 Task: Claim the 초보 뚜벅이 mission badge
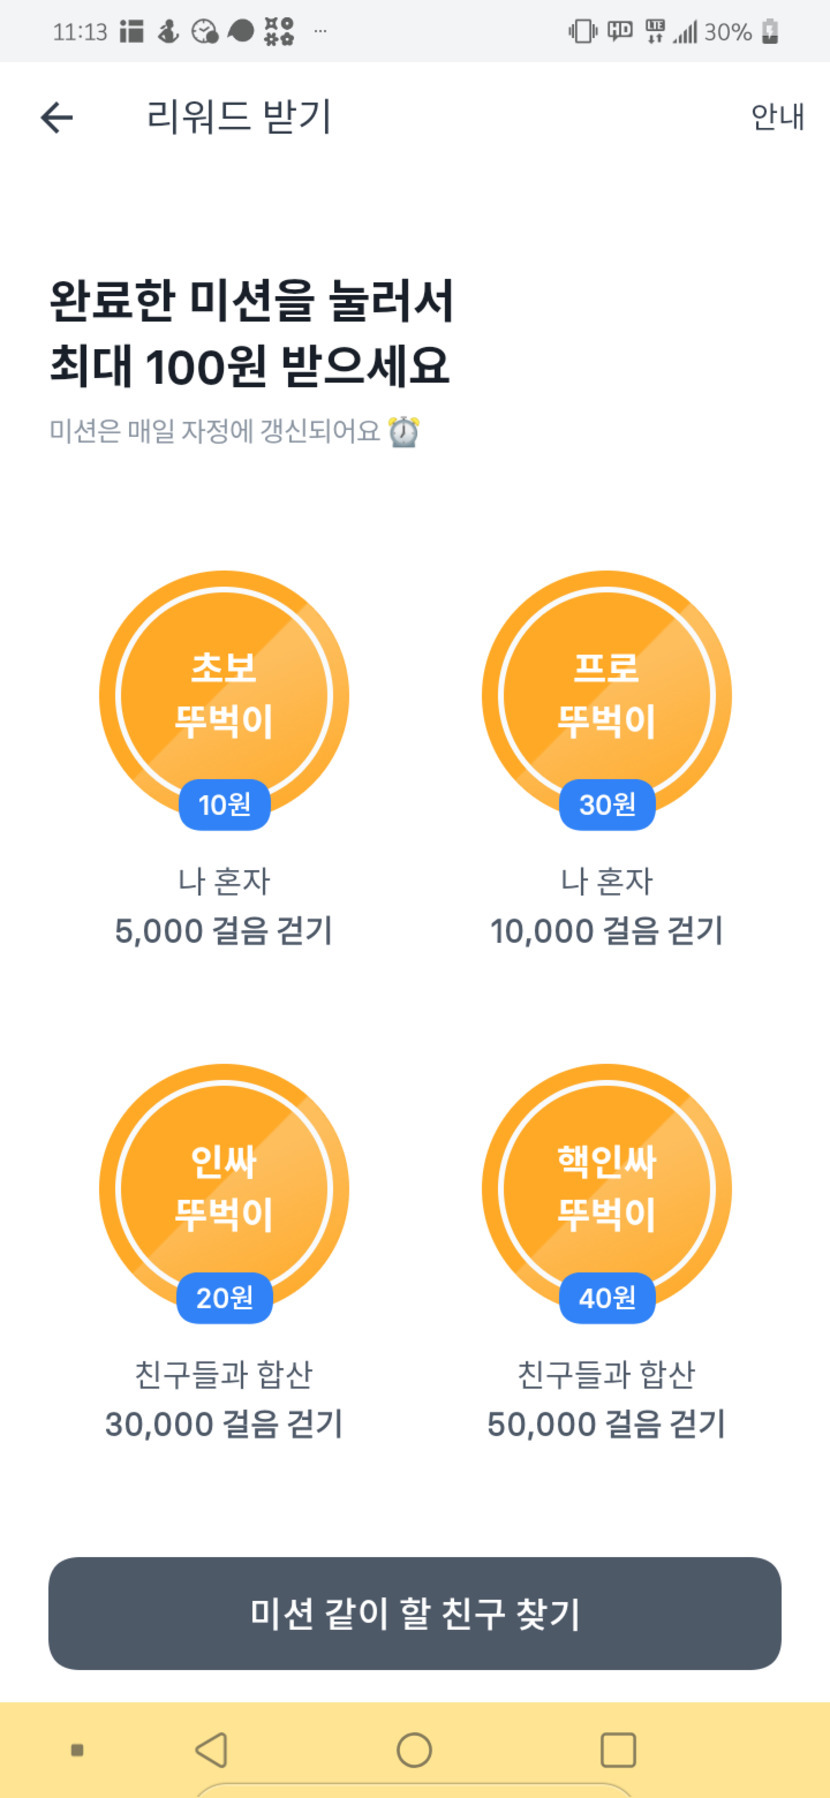pos(224,695)
